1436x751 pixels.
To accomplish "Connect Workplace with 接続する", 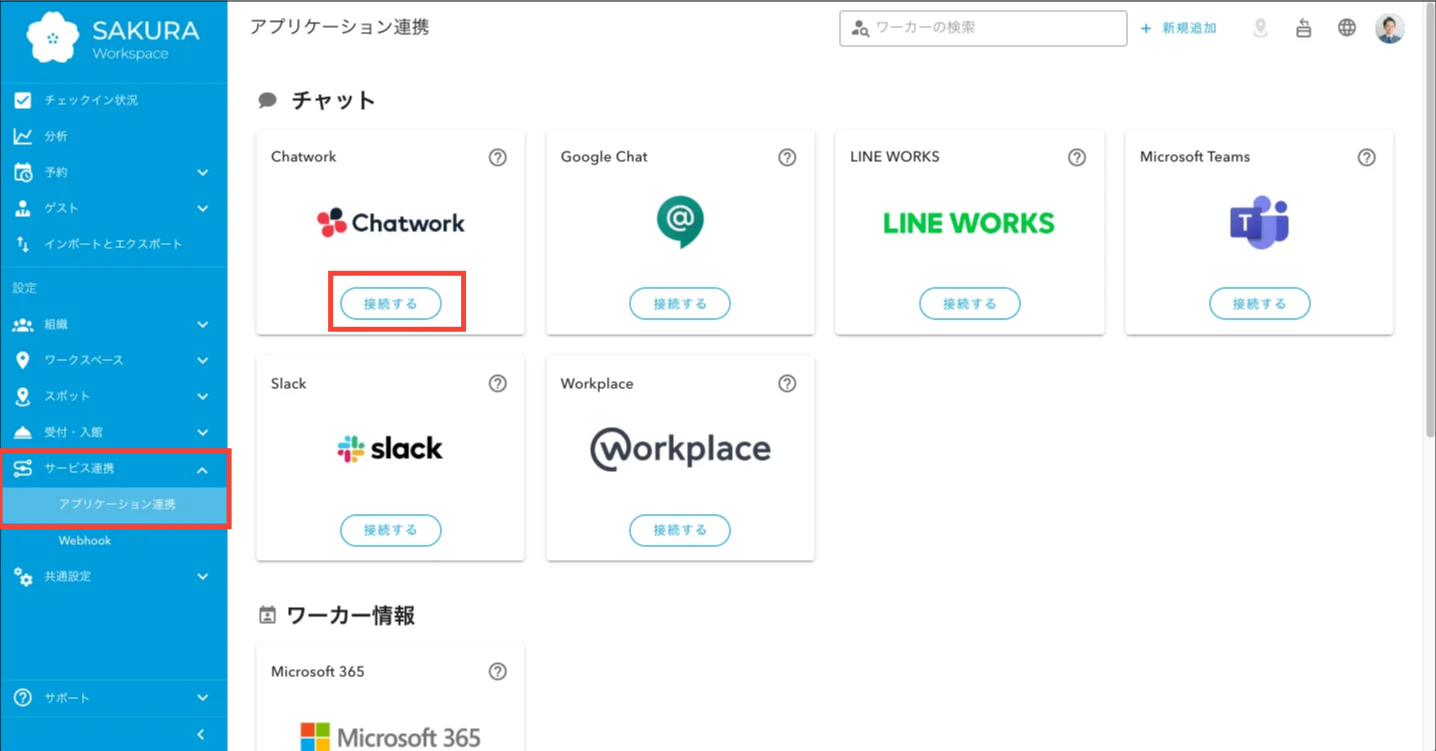I will [x=680, y=530].
